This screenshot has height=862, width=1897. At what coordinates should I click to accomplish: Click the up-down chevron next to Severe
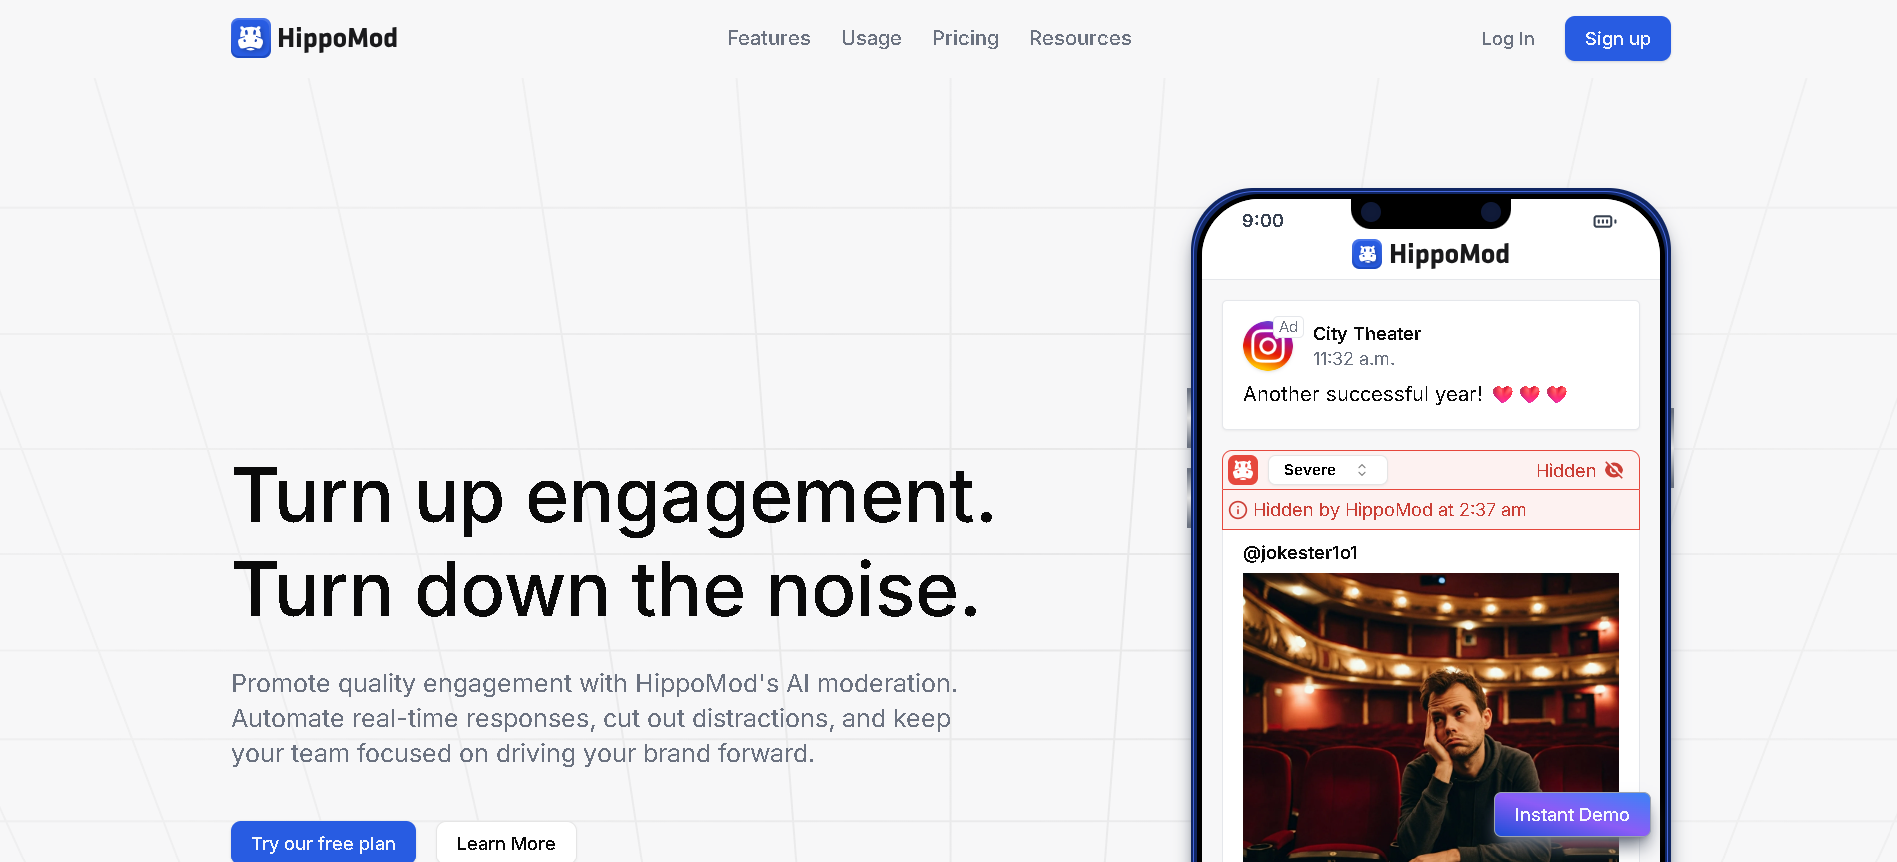(1362, 470)
